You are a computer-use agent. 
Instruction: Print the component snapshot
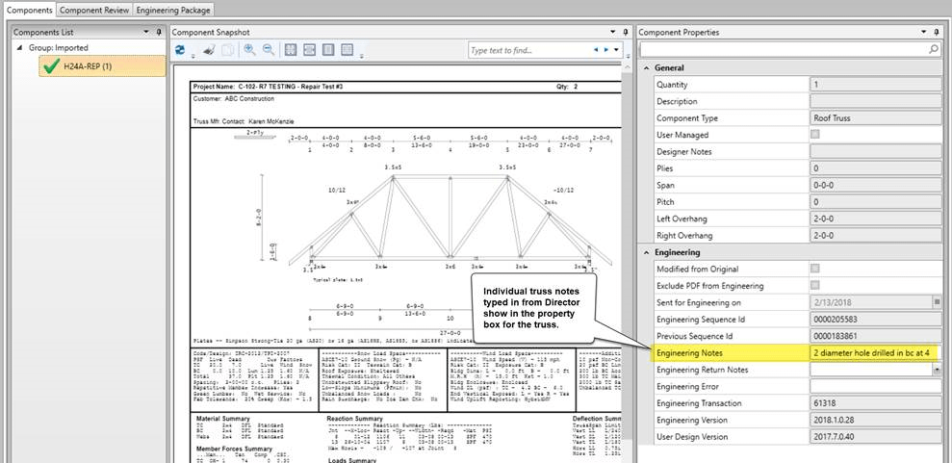coord(208,50)
